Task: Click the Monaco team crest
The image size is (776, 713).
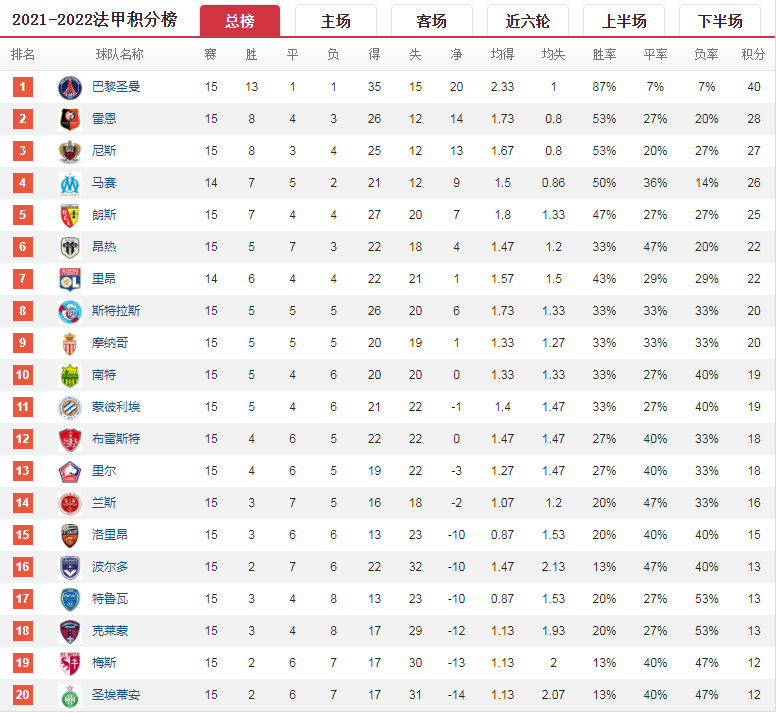Action: 70,343
